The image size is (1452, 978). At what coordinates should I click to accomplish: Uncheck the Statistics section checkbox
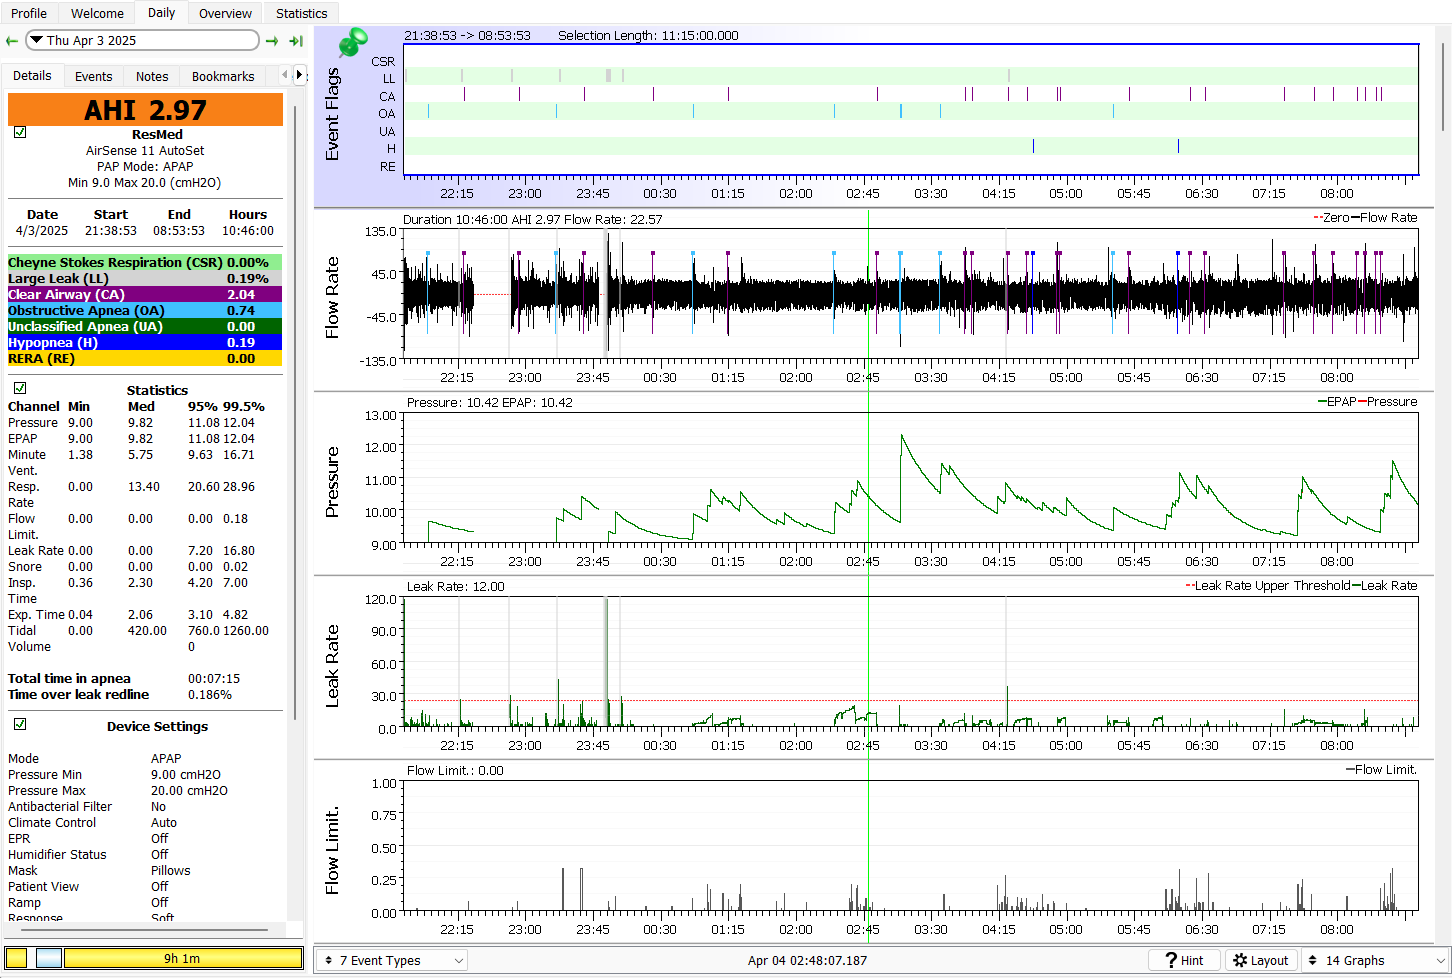(20, 388)
